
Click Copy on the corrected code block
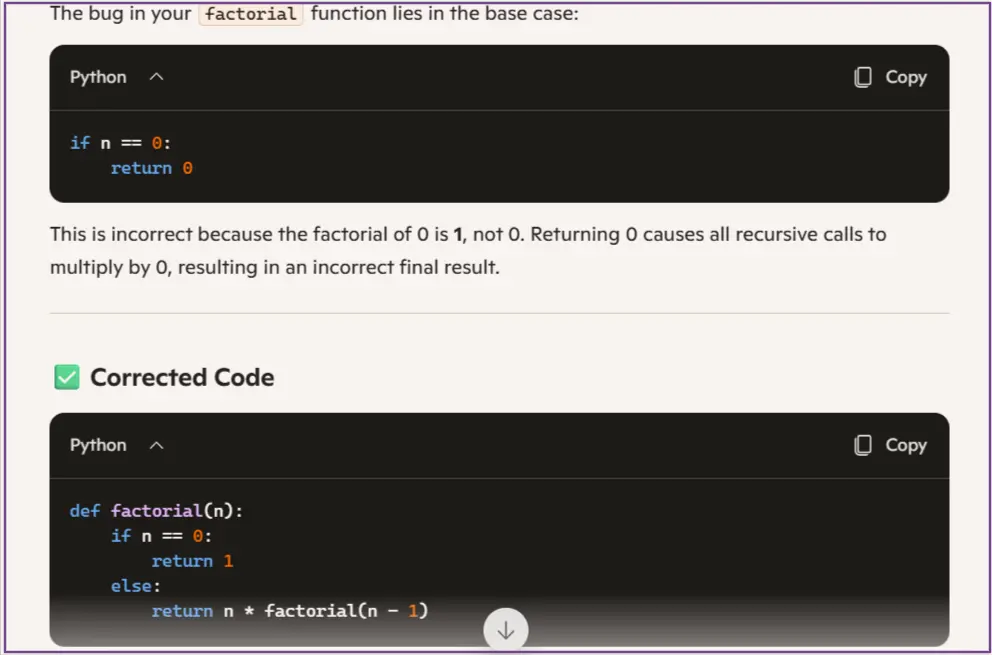[x=889, y=445]
